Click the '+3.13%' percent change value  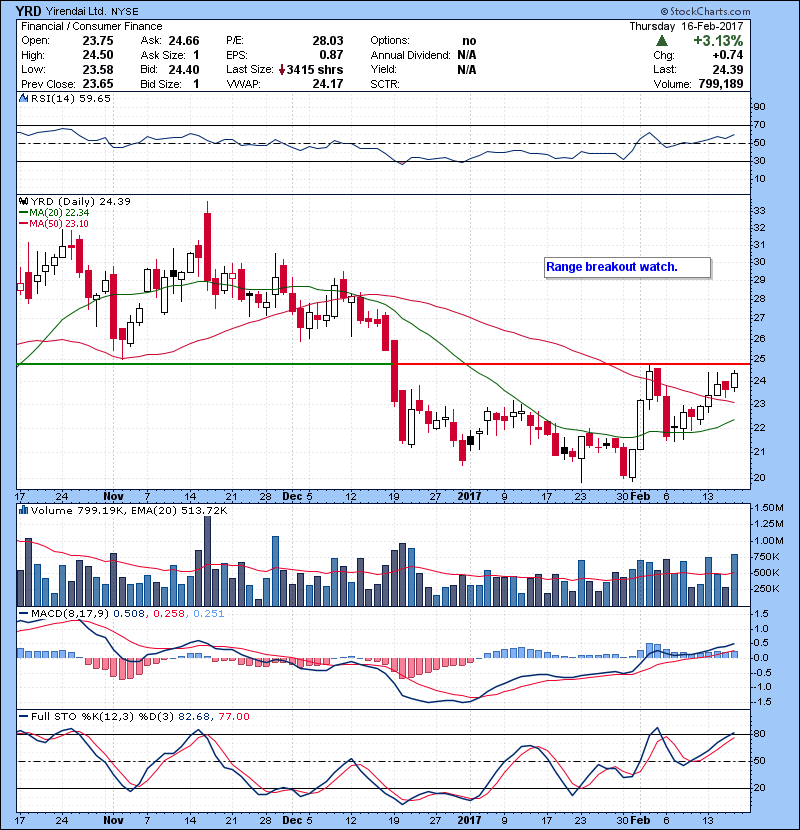718,41
